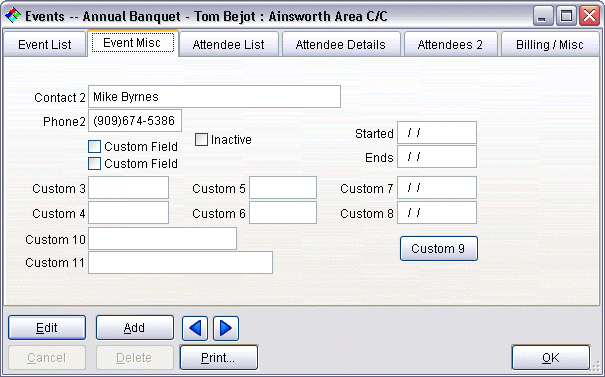This screenshot has height=377, width=605.
Task: Check the first Custom Field checkbox
Action: coord(95,147)
